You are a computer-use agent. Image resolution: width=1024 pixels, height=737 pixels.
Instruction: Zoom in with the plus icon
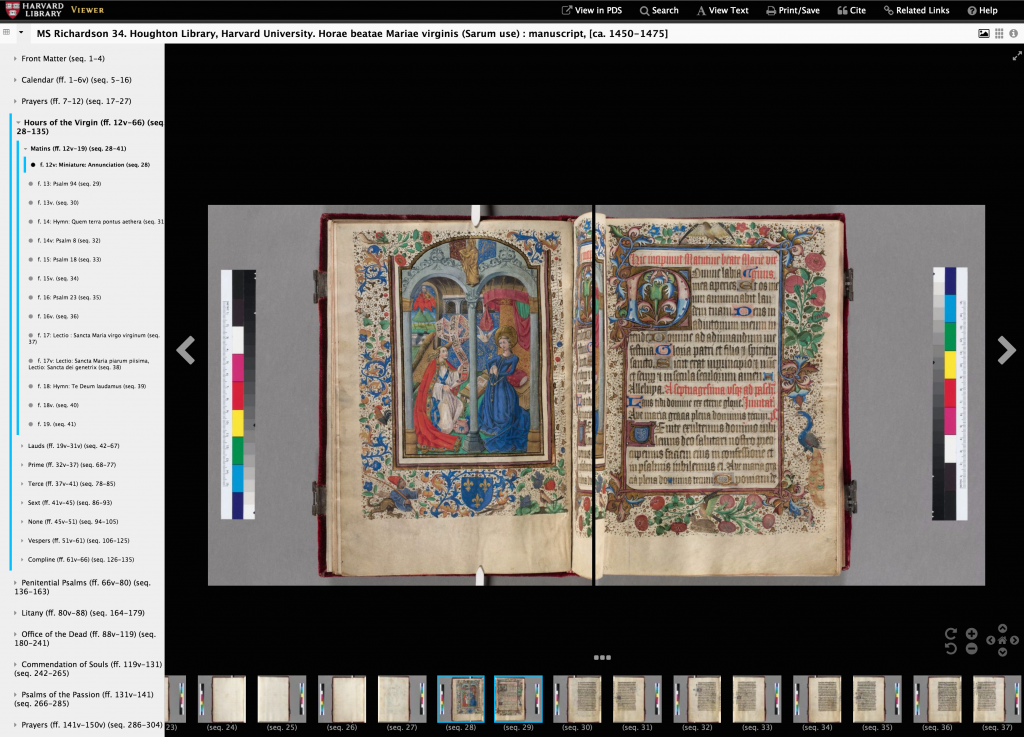pyautogui.click(x=972, y=634)
